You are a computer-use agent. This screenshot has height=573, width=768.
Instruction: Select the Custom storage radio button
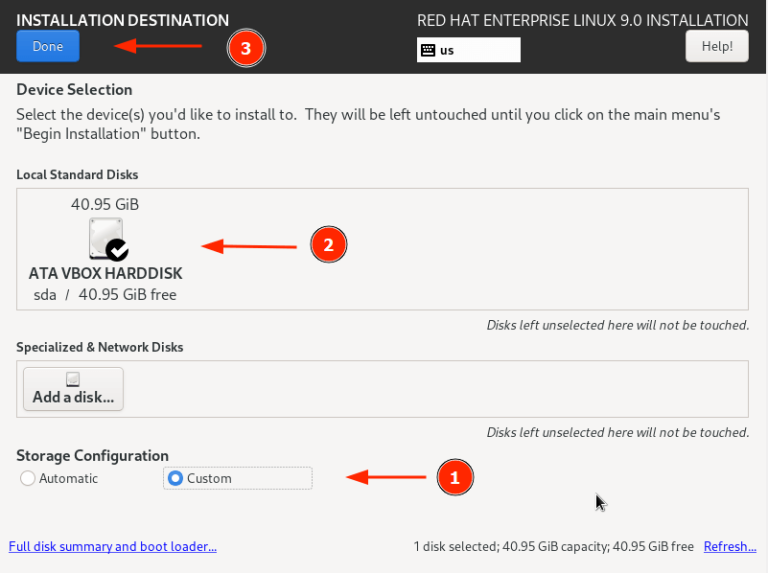(176, 479)
